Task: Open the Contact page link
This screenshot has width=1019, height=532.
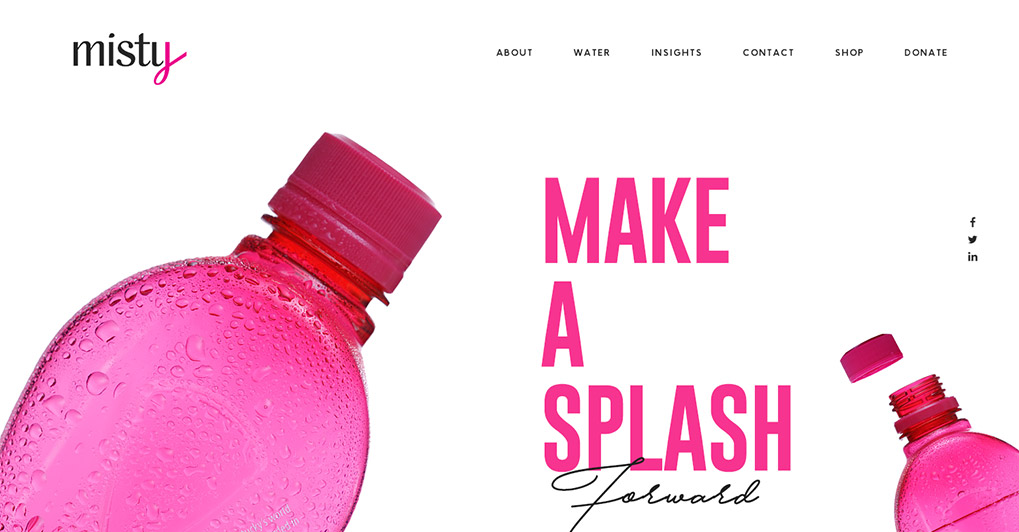Action: [x=768, y=53]
